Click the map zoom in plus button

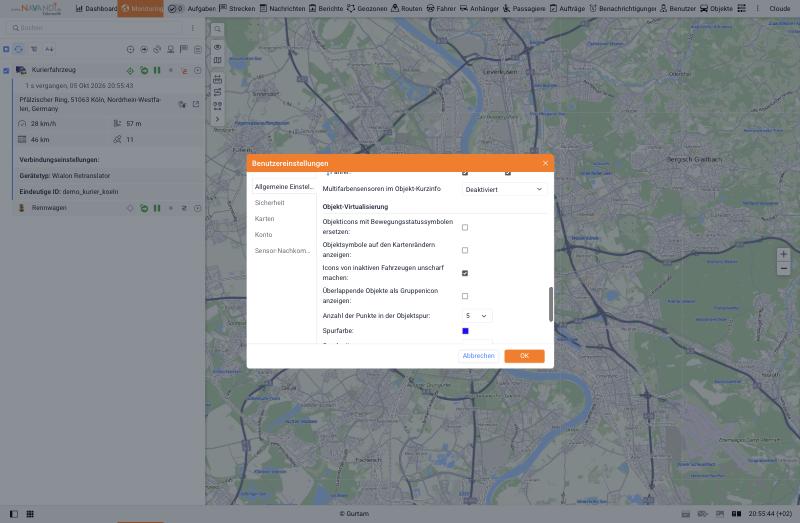coord(783,254)
